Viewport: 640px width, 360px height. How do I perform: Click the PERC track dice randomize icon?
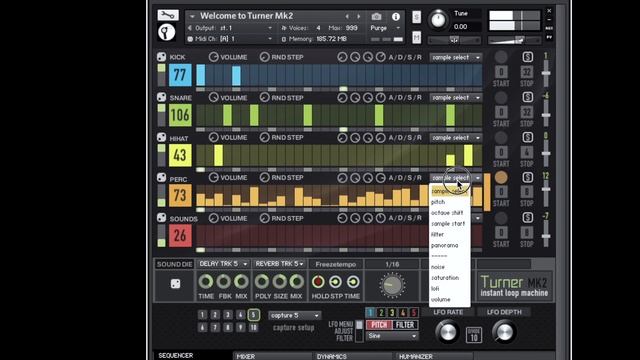(161, 178)
